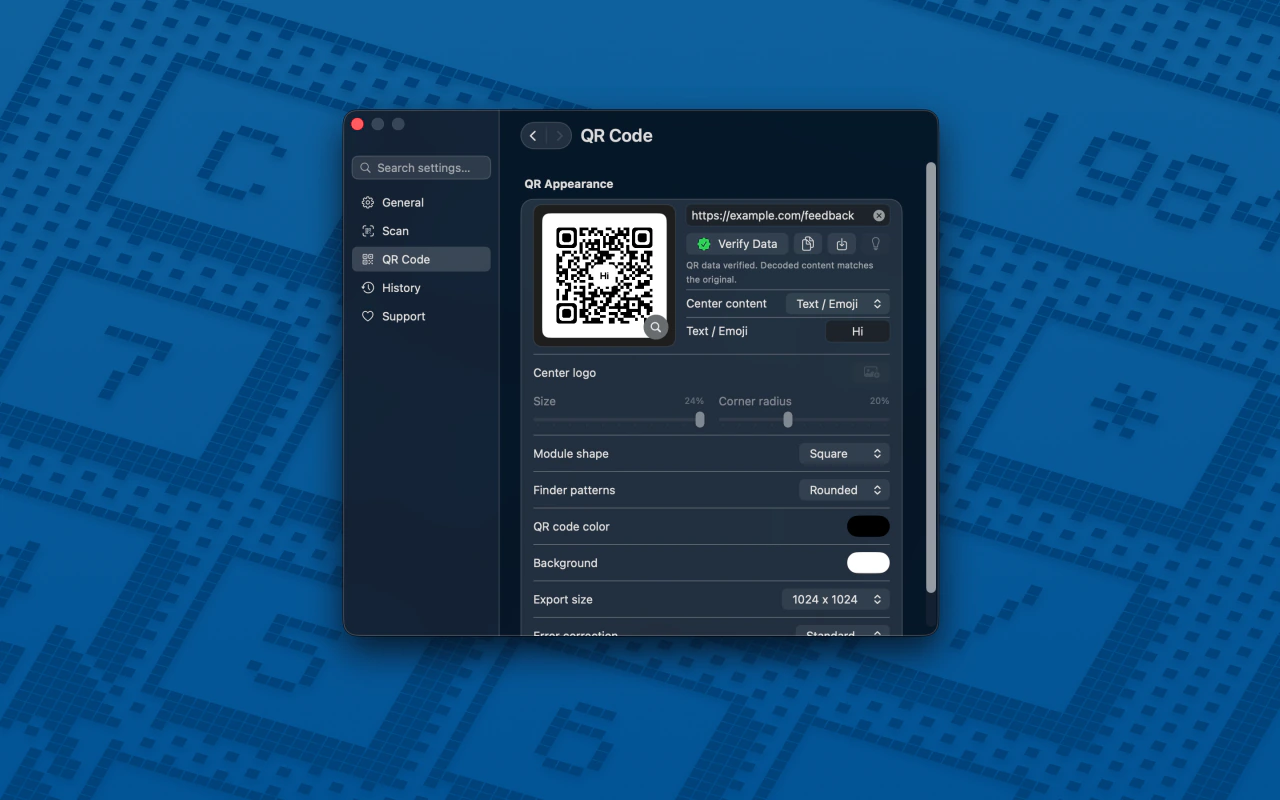Open the General settings page

(421, 203)
